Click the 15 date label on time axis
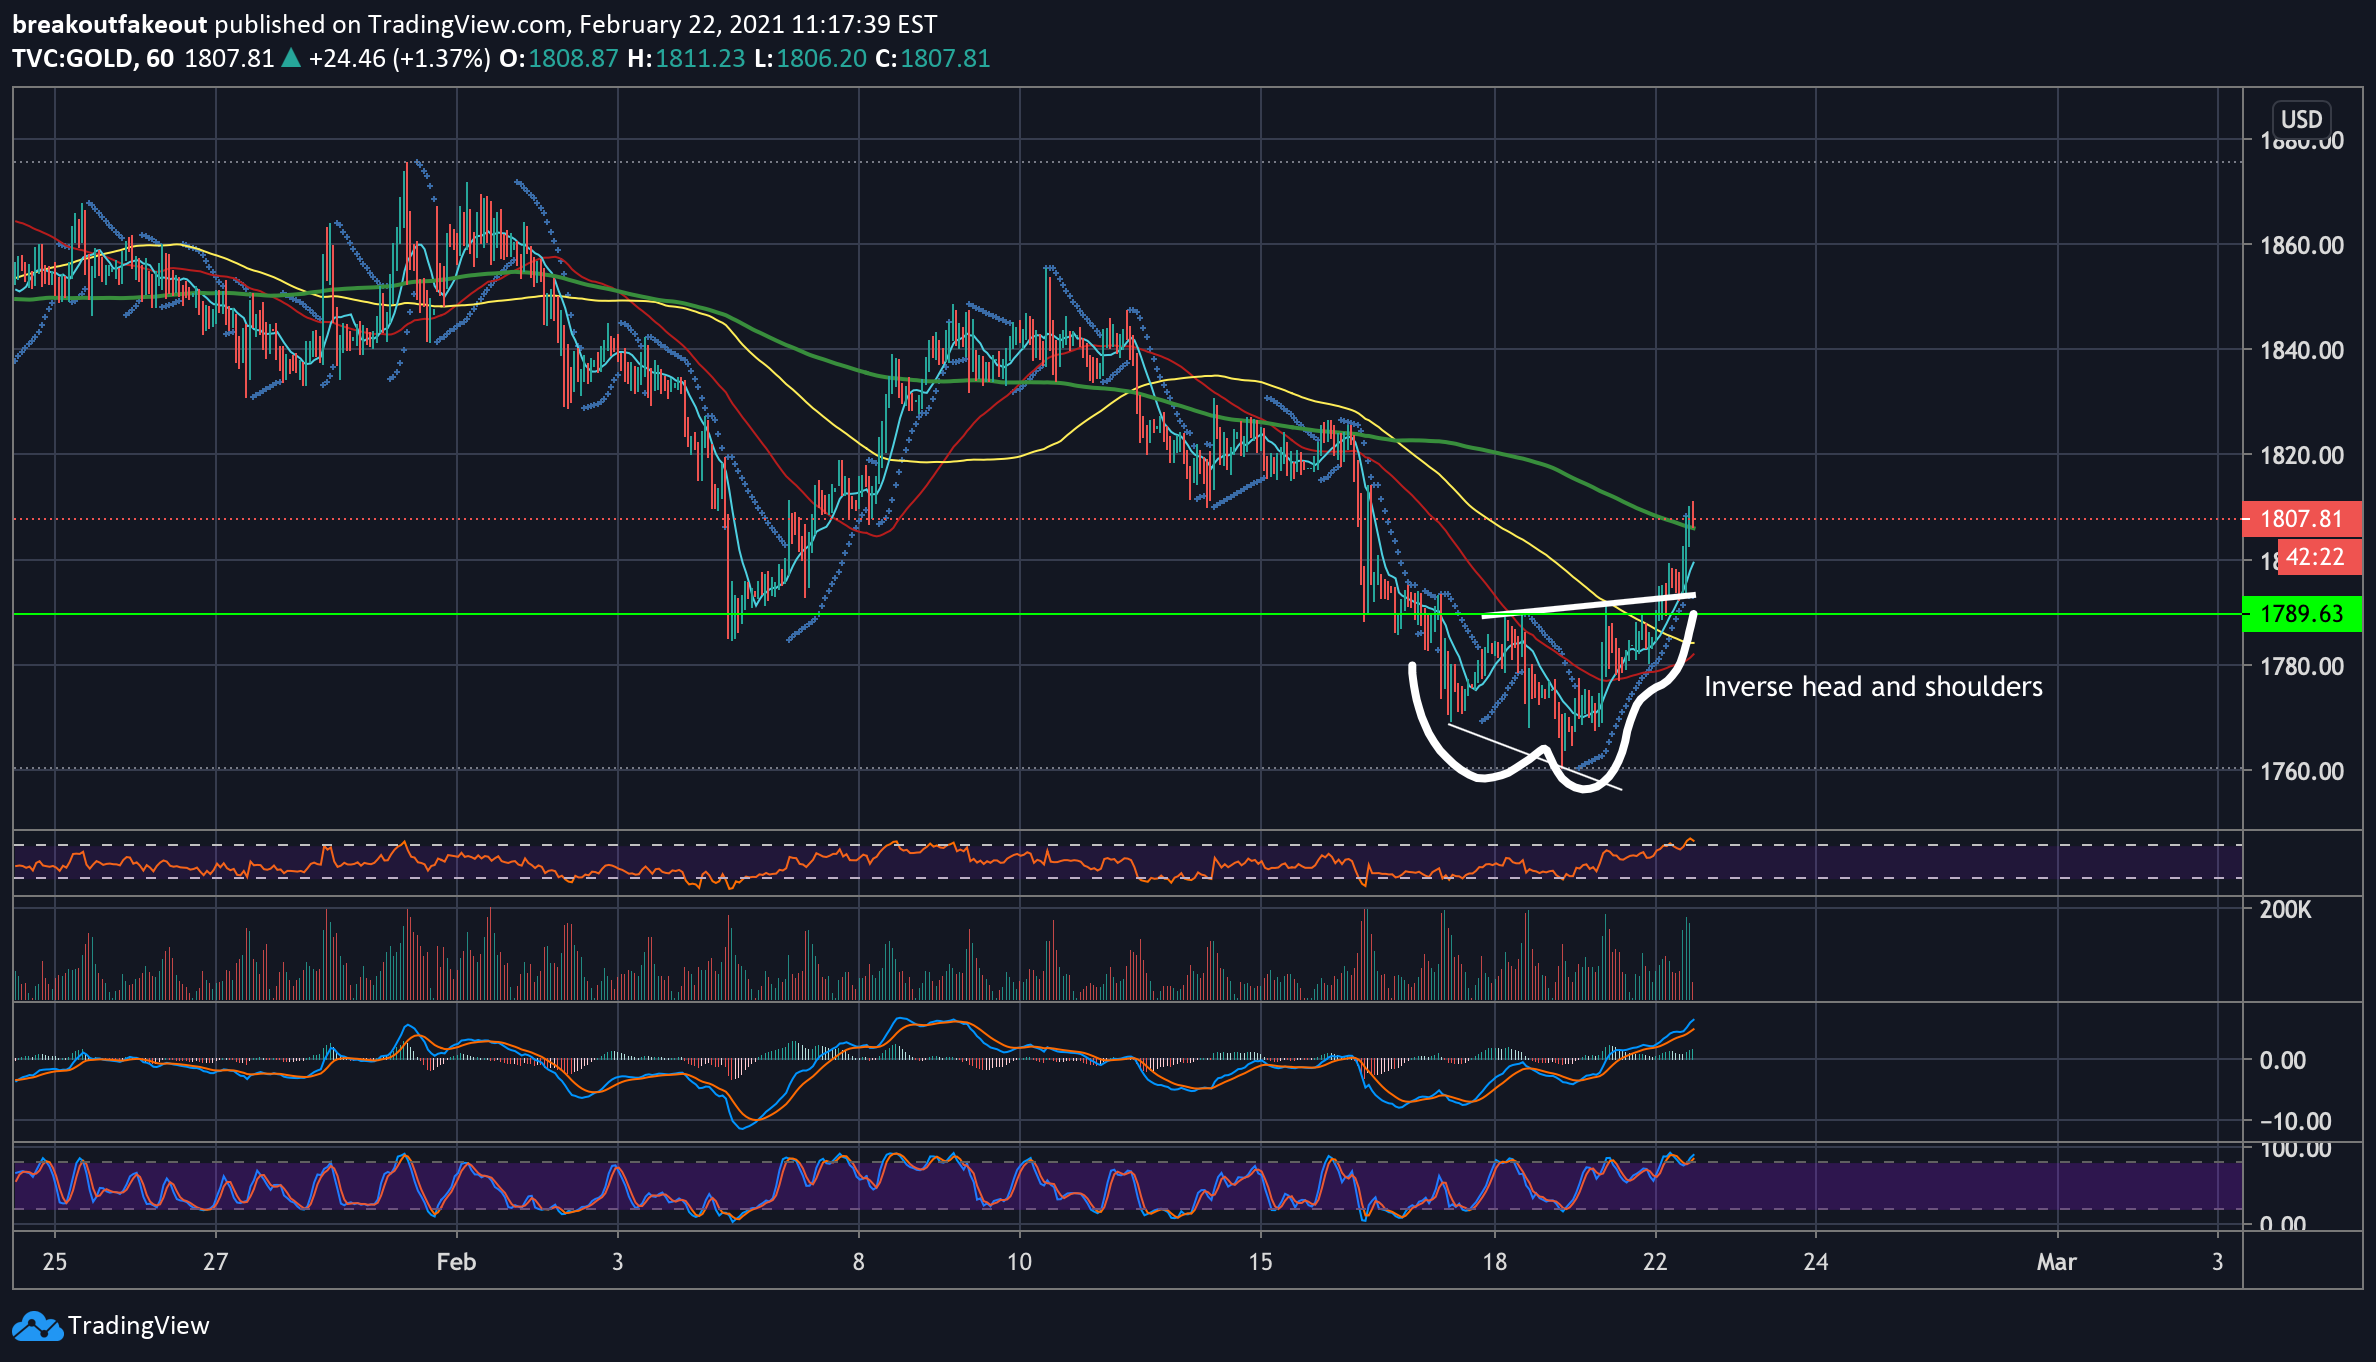The image size is (2376, 1362). tap(1260, 1262)
